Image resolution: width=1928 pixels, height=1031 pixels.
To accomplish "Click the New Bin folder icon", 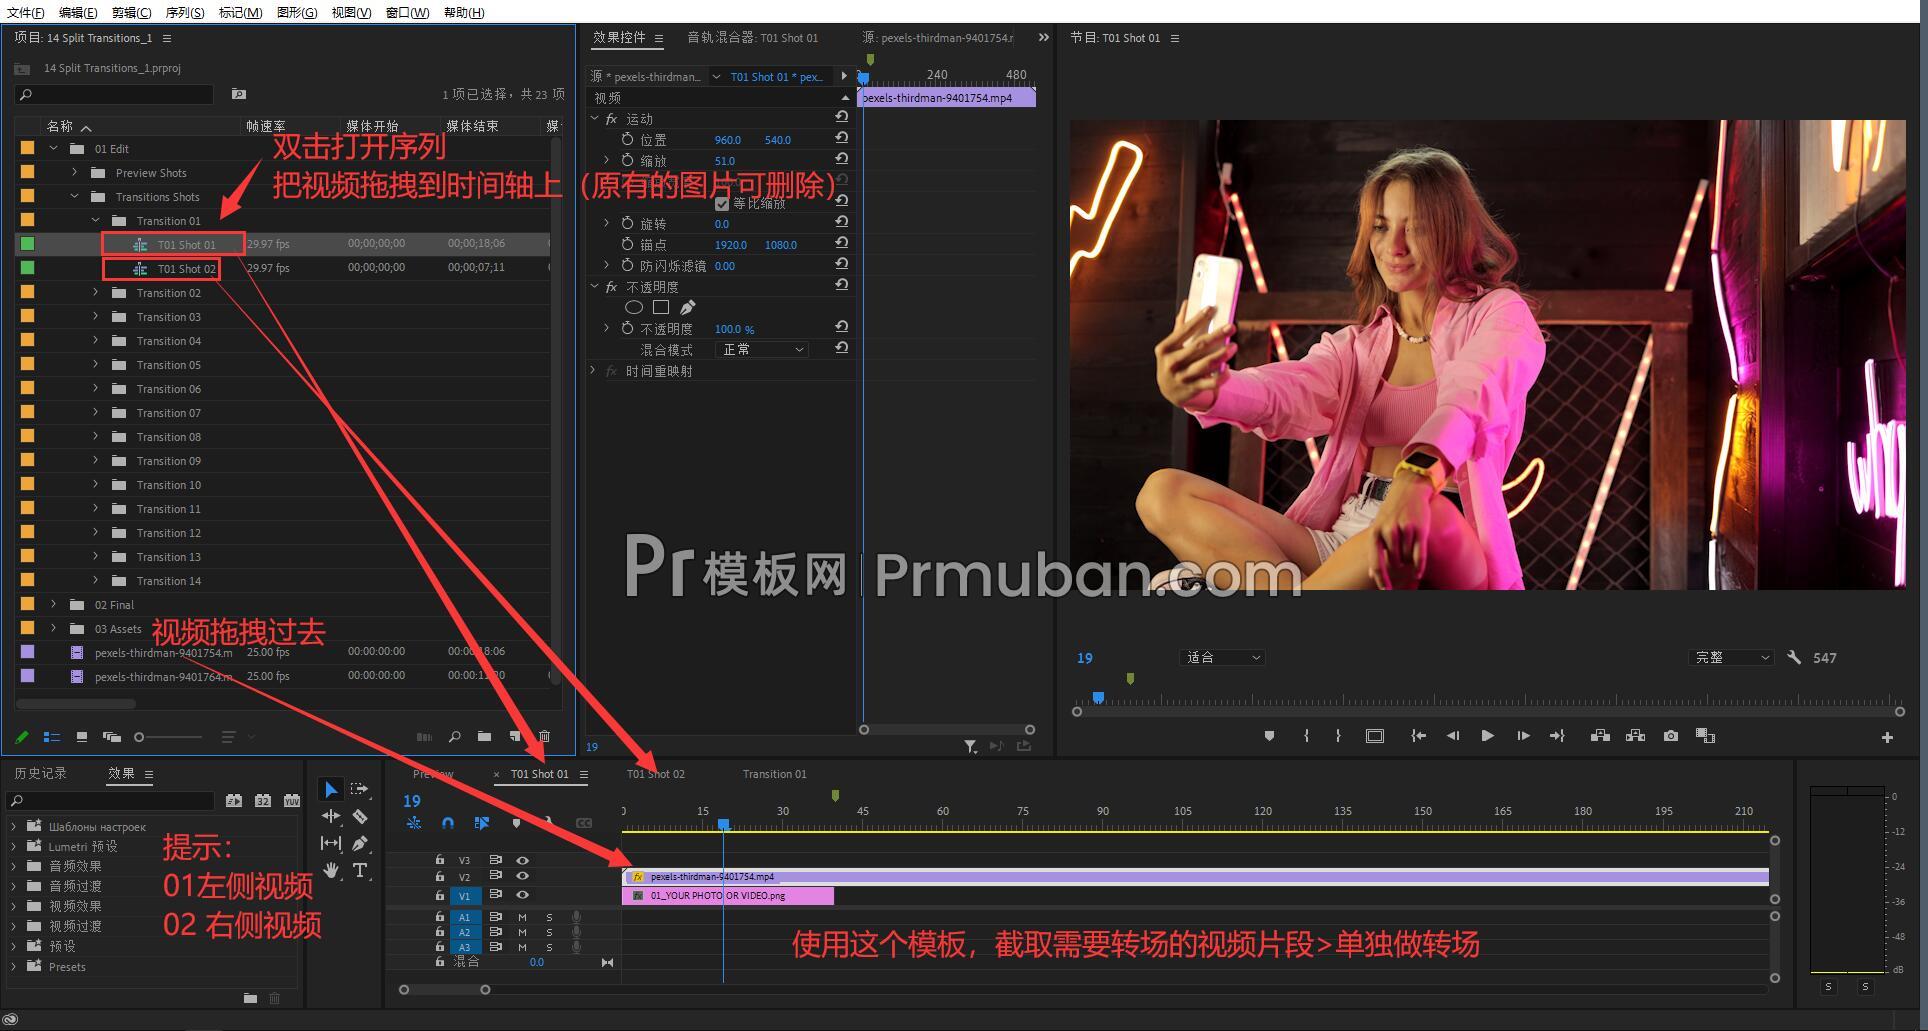I will click(485, 737).
